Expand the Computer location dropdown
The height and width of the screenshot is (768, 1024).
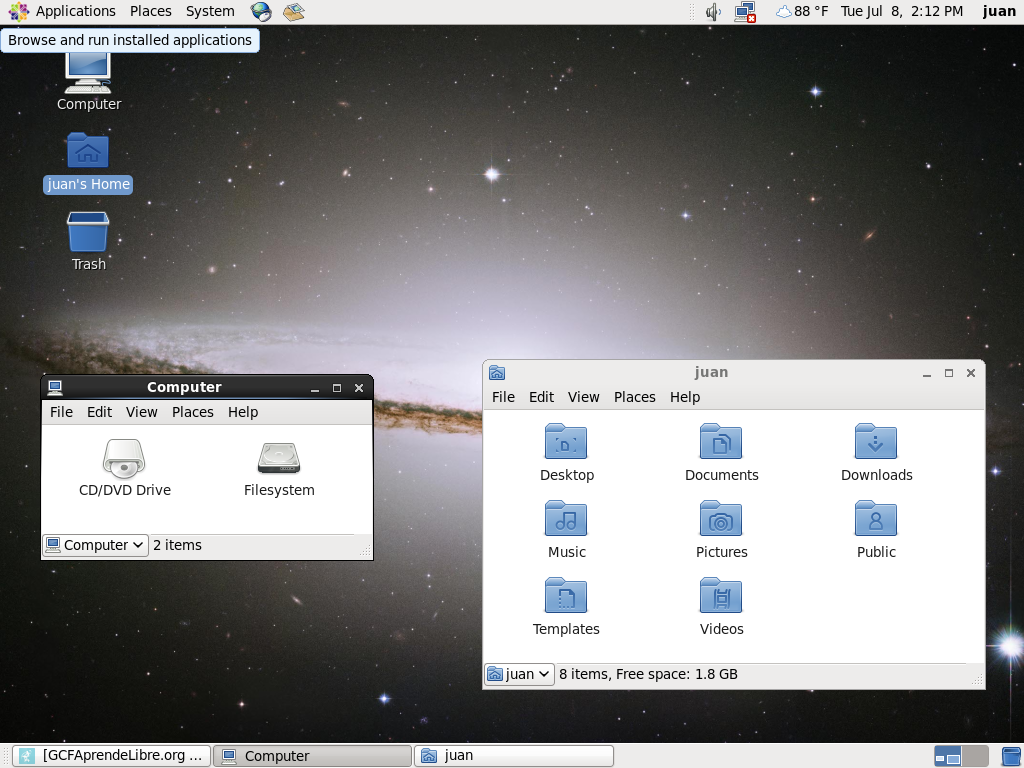95,545
